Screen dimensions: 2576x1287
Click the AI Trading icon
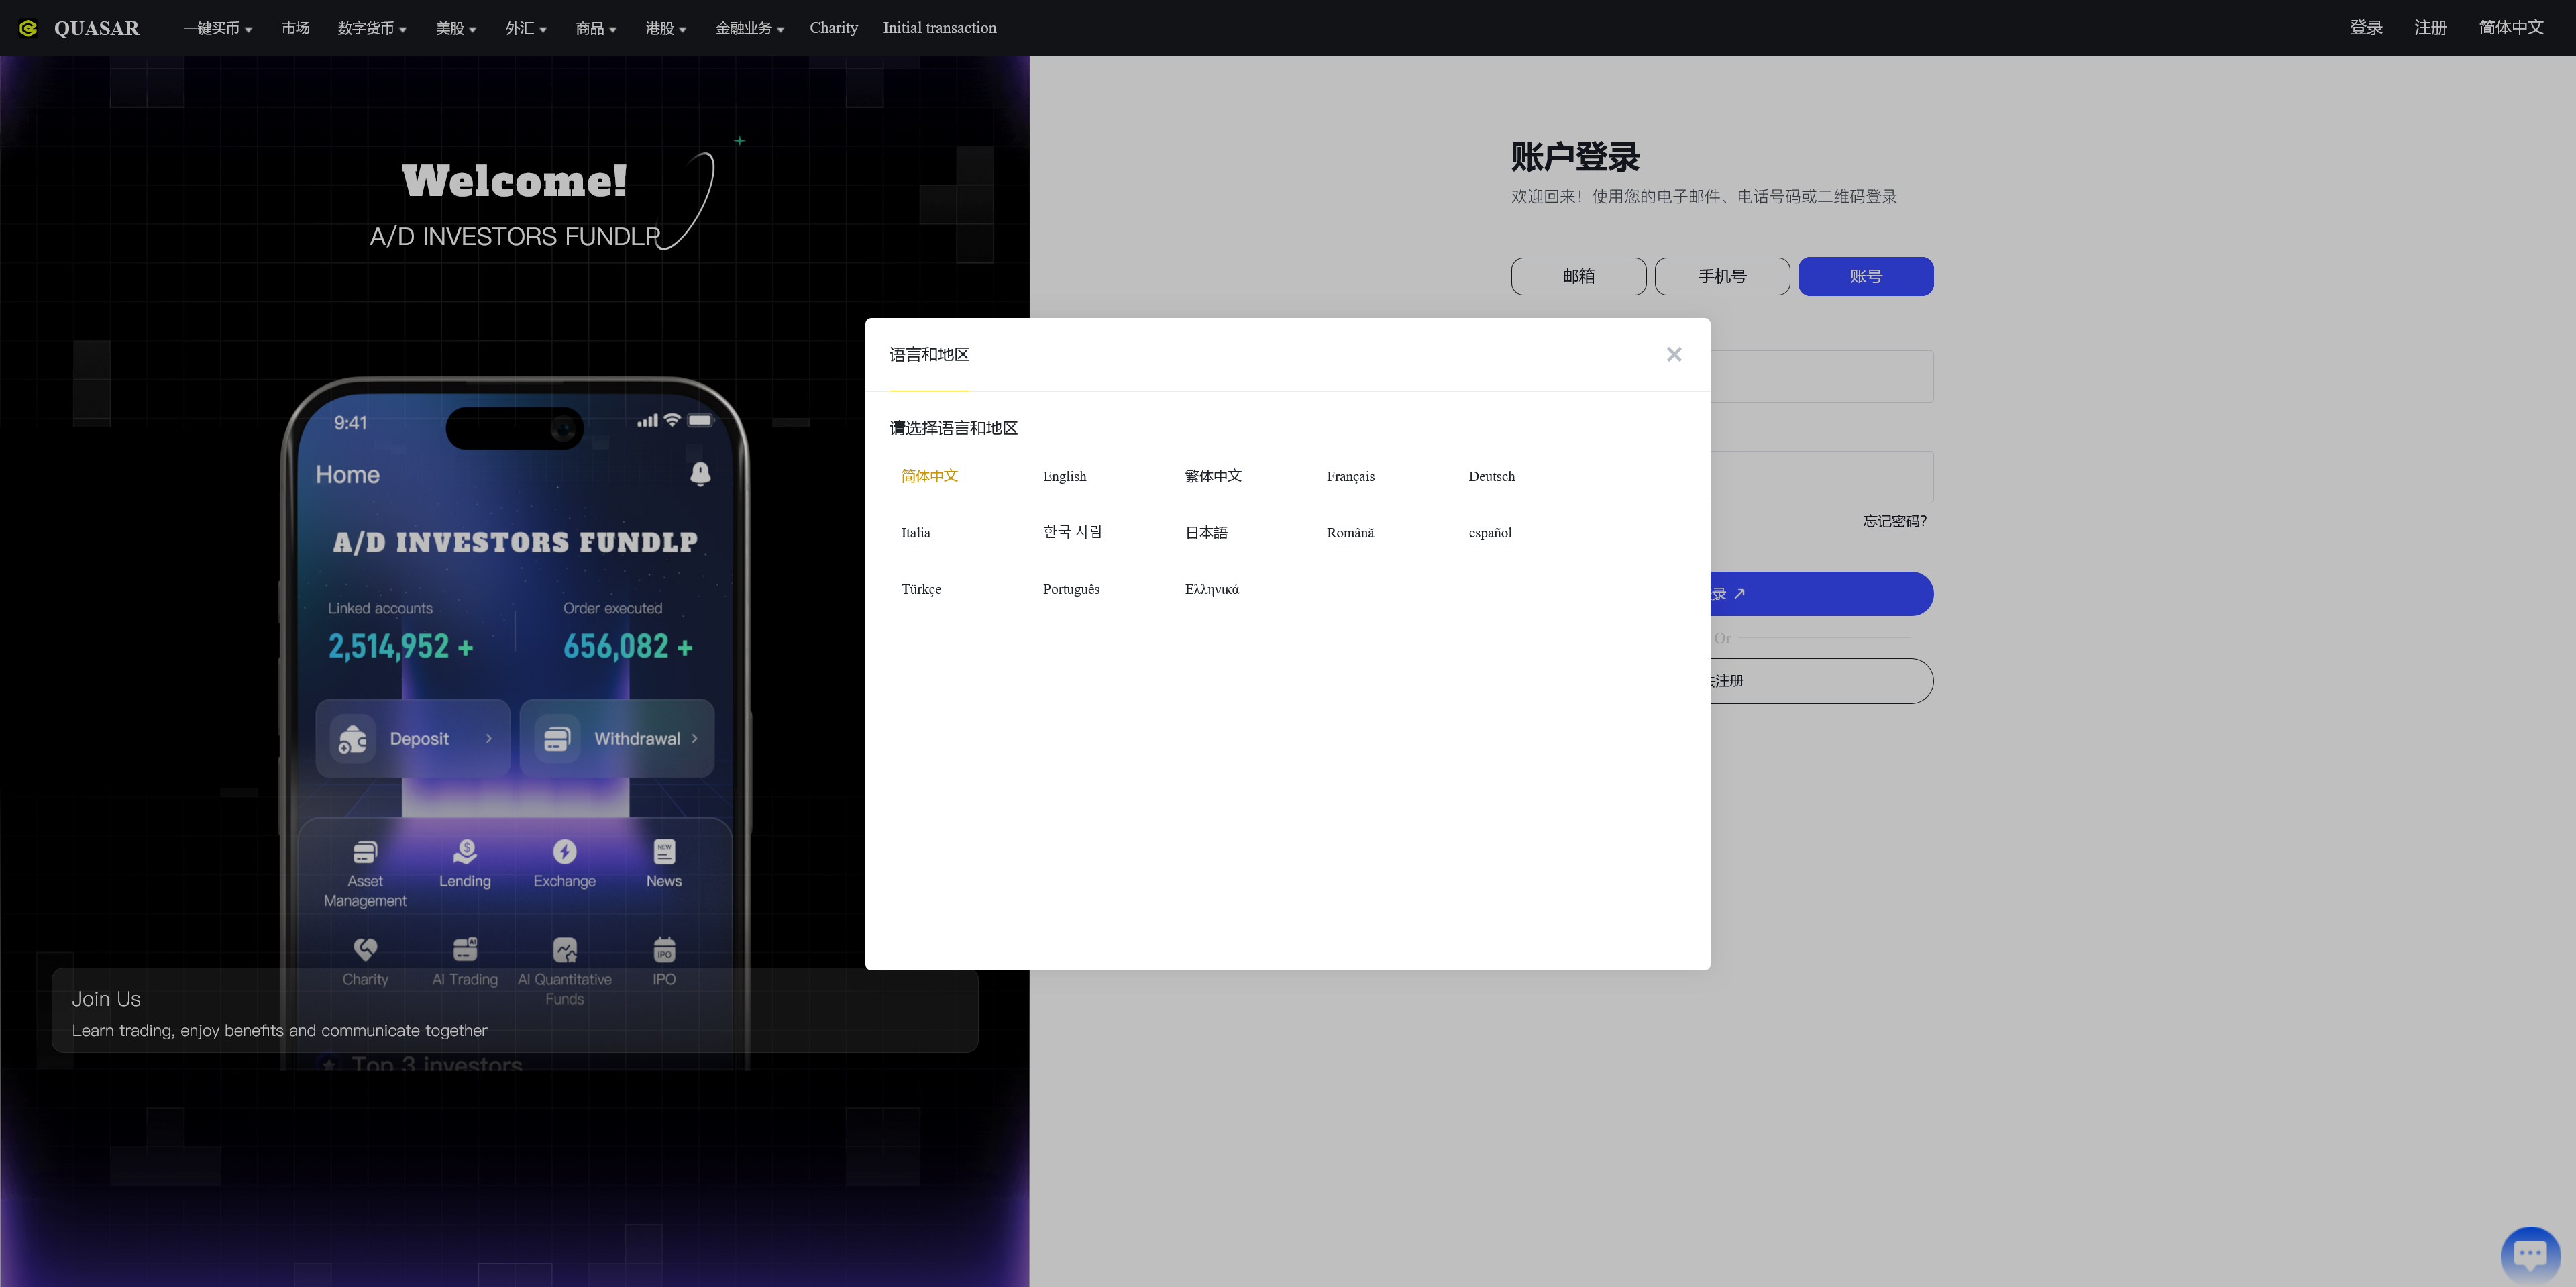click(x=465, y=949)
